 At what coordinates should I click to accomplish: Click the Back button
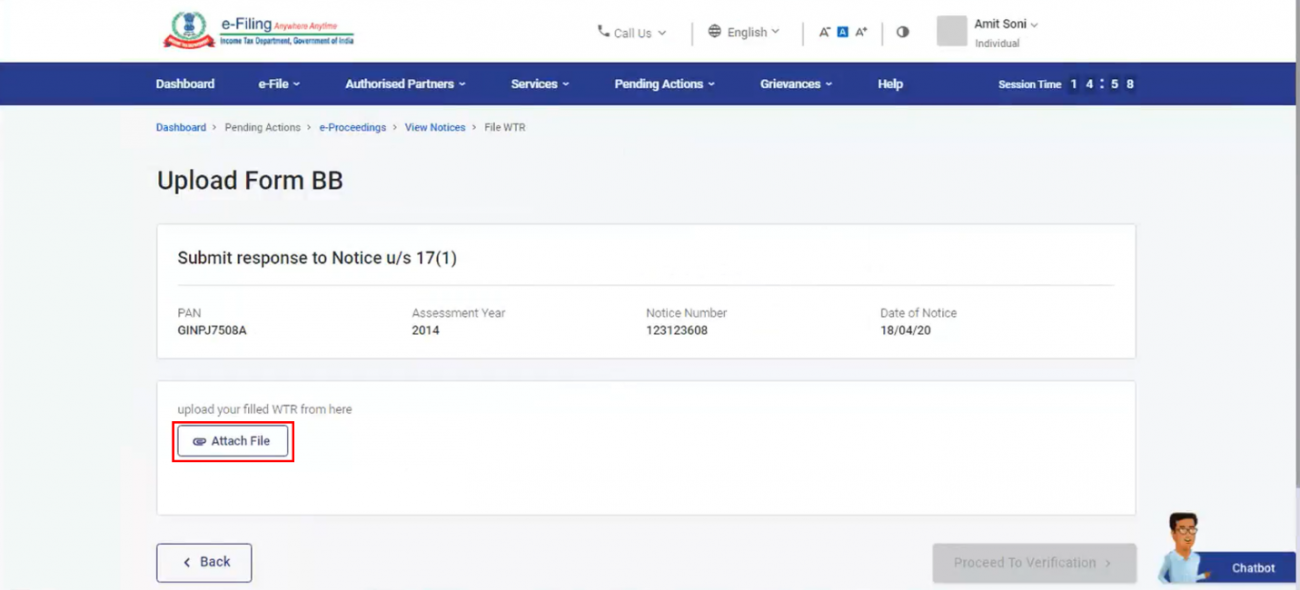[203, 562]
